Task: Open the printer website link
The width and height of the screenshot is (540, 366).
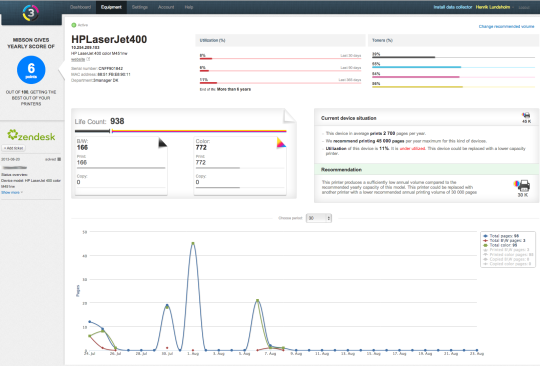Action: pos(78,59)
